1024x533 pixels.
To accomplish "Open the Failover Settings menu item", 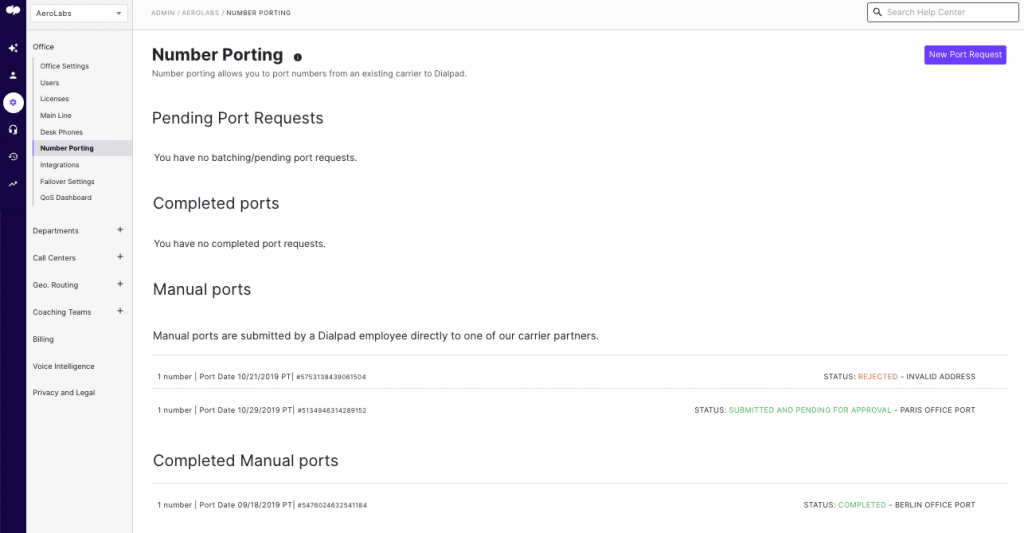I will tap(67, 181).
